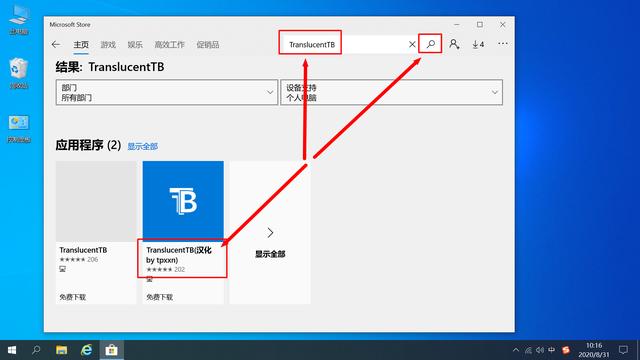Screen dimensions: 640x360
Task: Click the Microsoft Store taskbar icon
Action: coord(111,350)
